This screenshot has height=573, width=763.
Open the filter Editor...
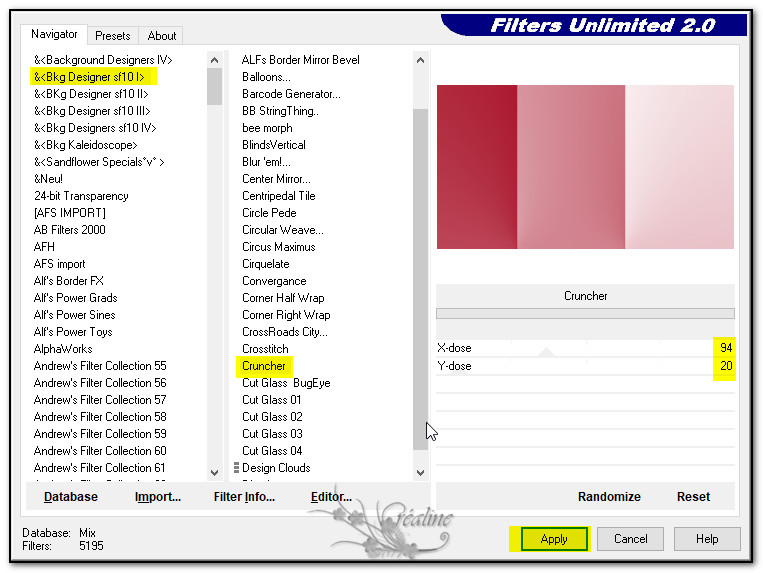[x=331, y=497]
